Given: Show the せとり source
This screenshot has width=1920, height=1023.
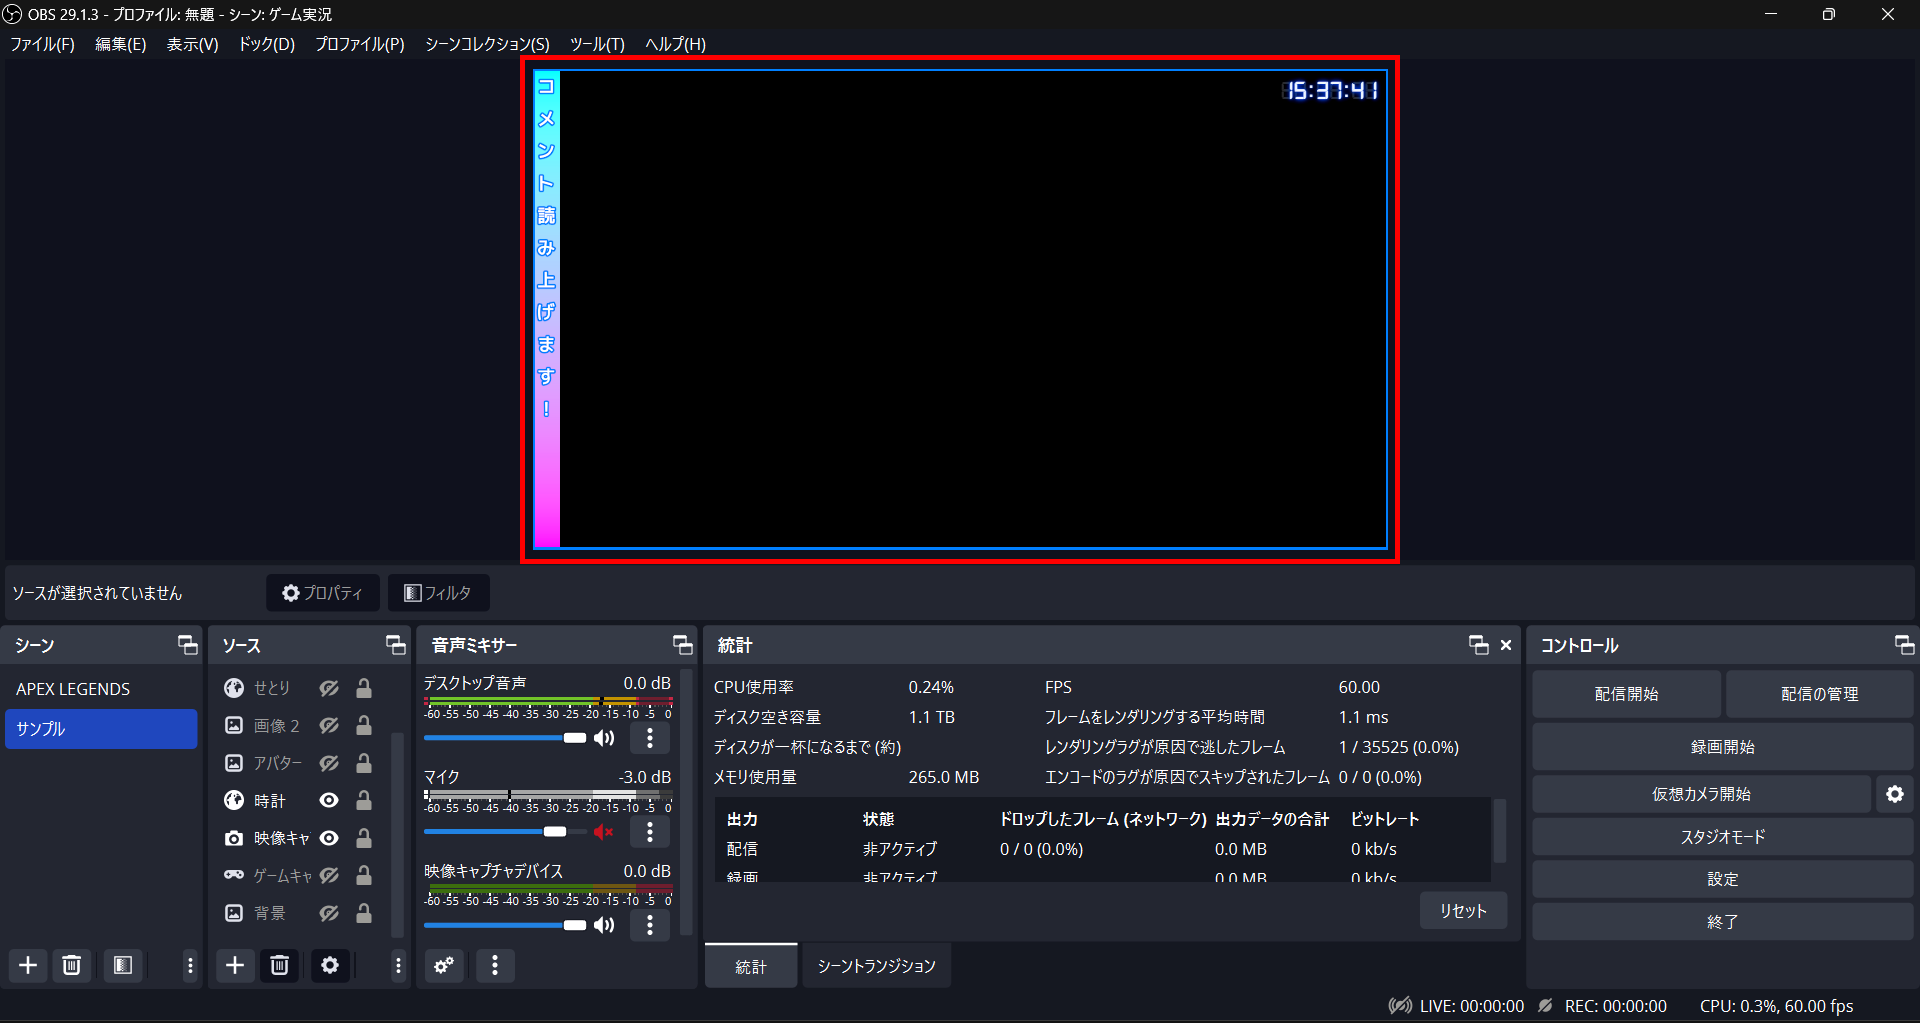Looking at the screenshot, I should (x=329, y=688).
